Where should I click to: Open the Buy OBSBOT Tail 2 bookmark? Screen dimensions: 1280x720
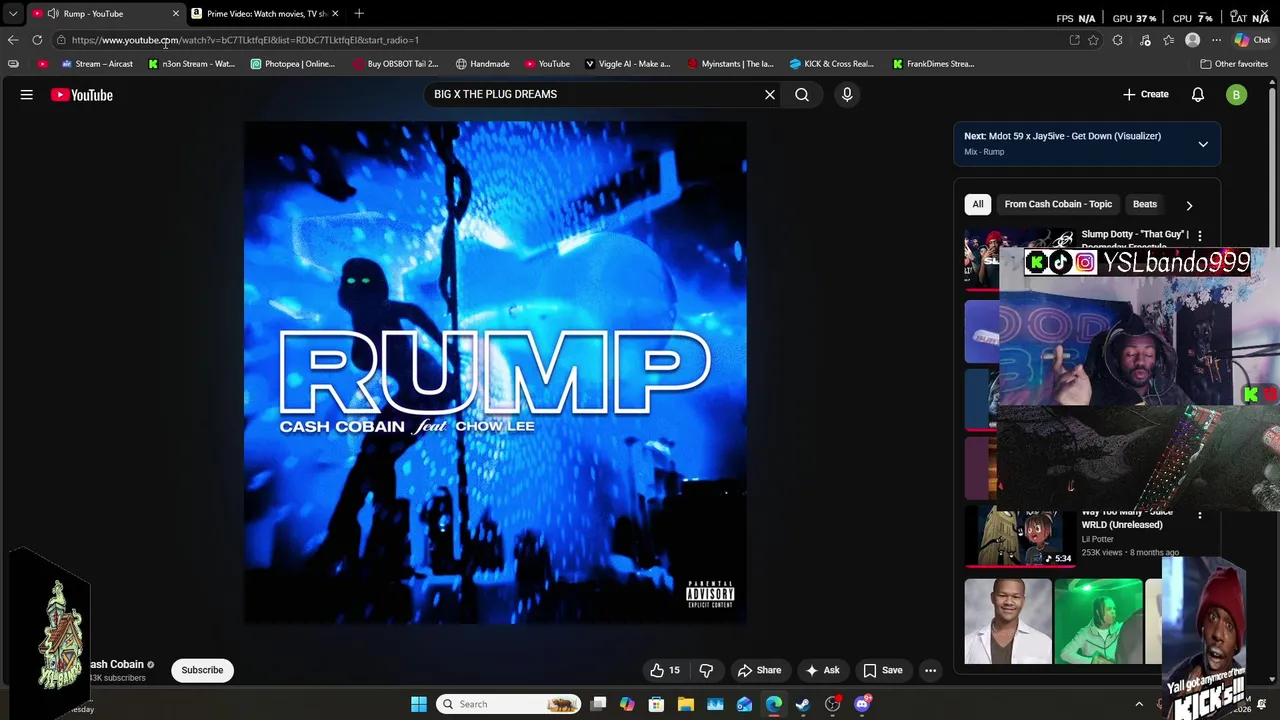point(396,64)
